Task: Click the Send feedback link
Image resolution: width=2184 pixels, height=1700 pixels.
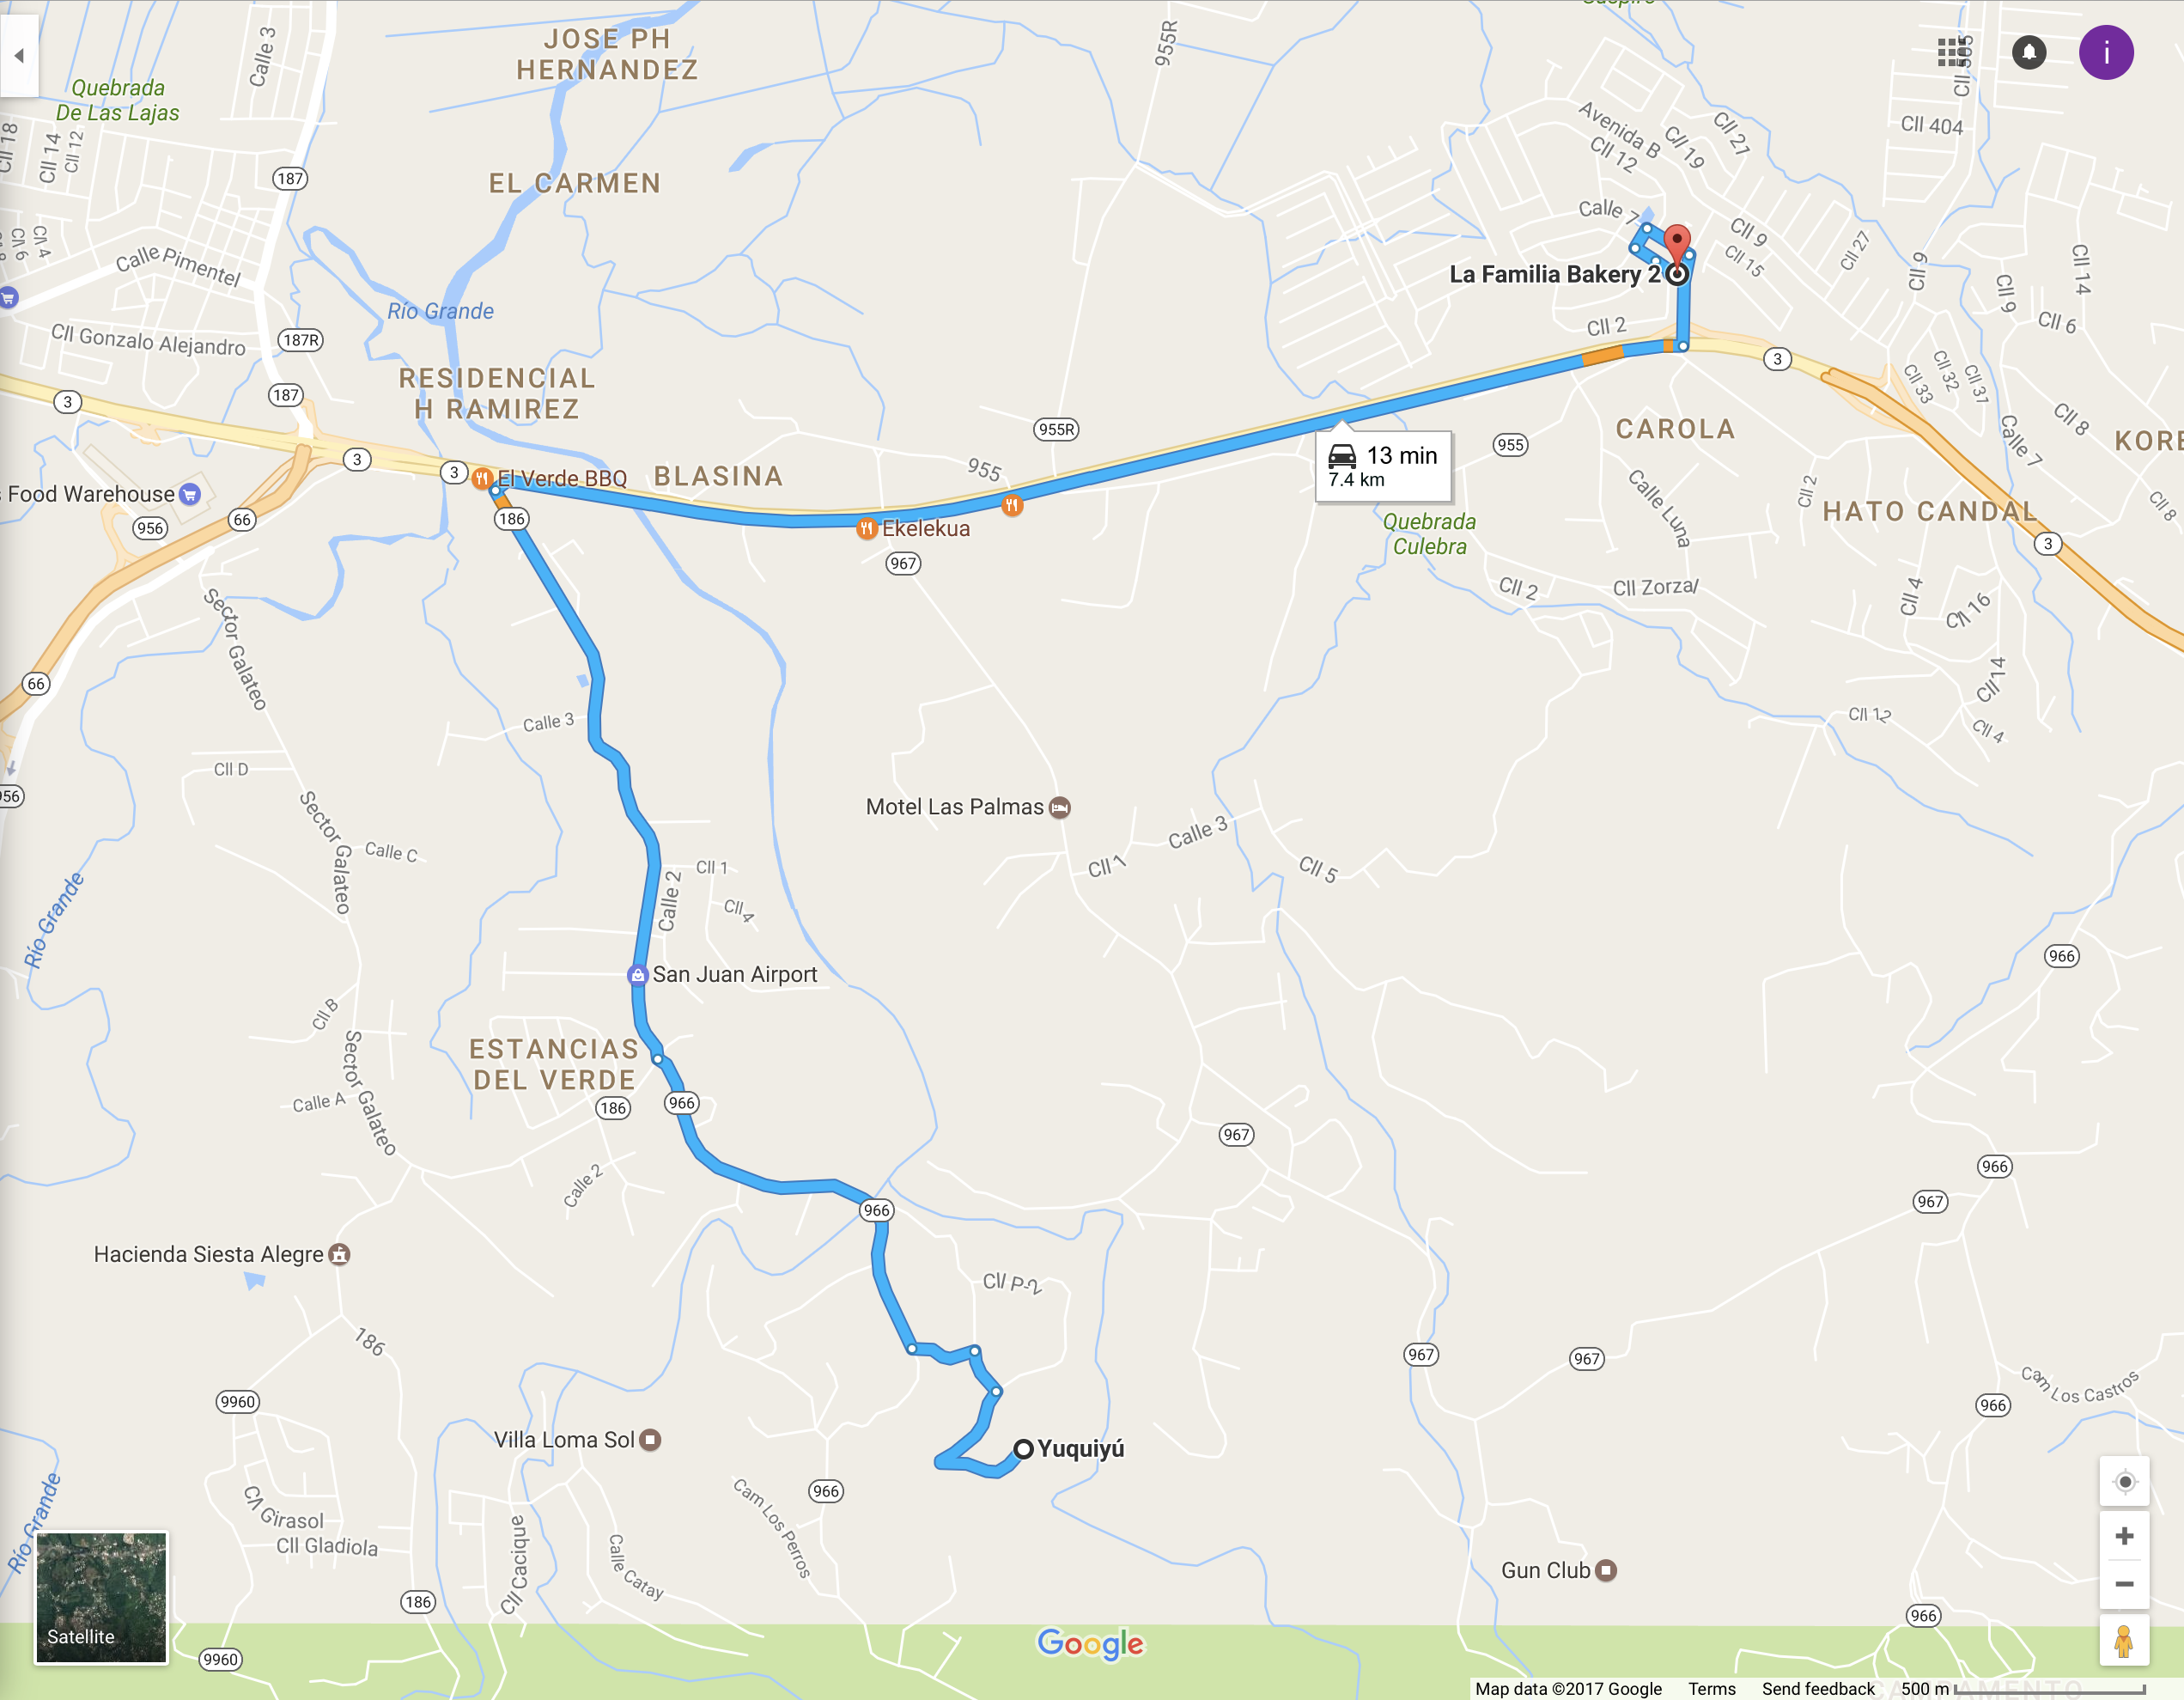Action: pos(1818,1688)
